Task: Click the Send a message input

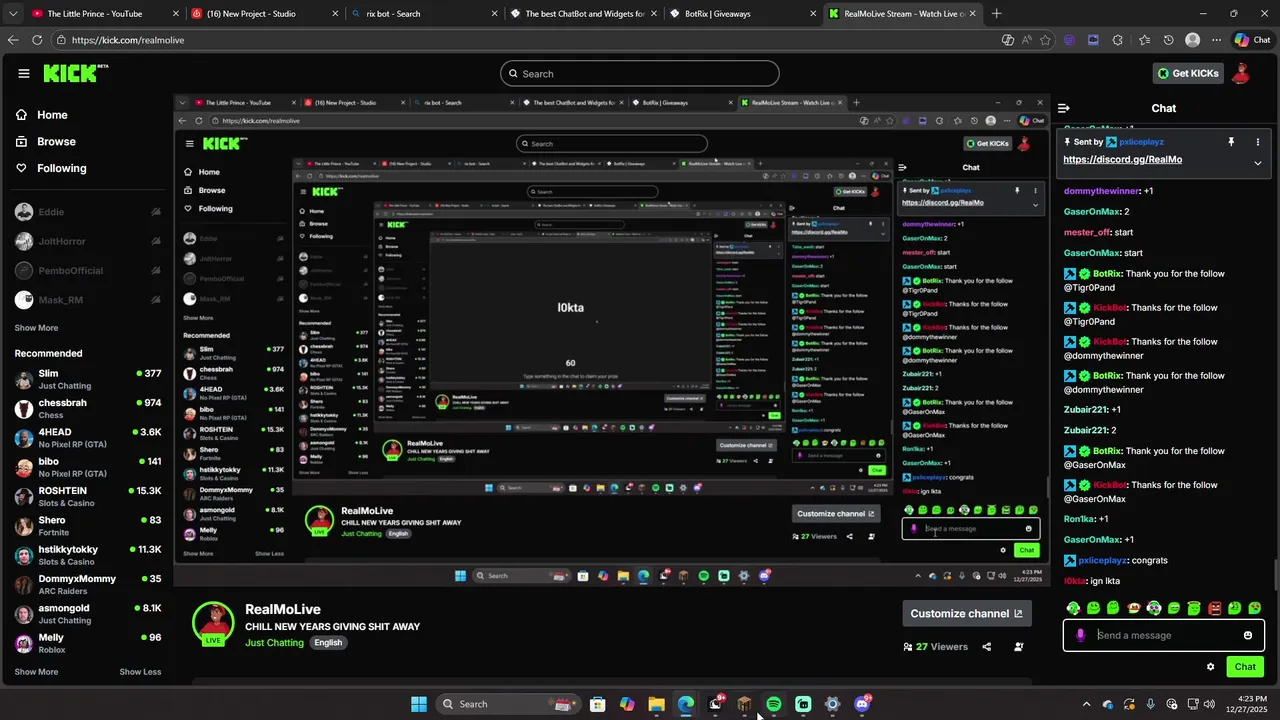Action: [x=1164, y=635]
